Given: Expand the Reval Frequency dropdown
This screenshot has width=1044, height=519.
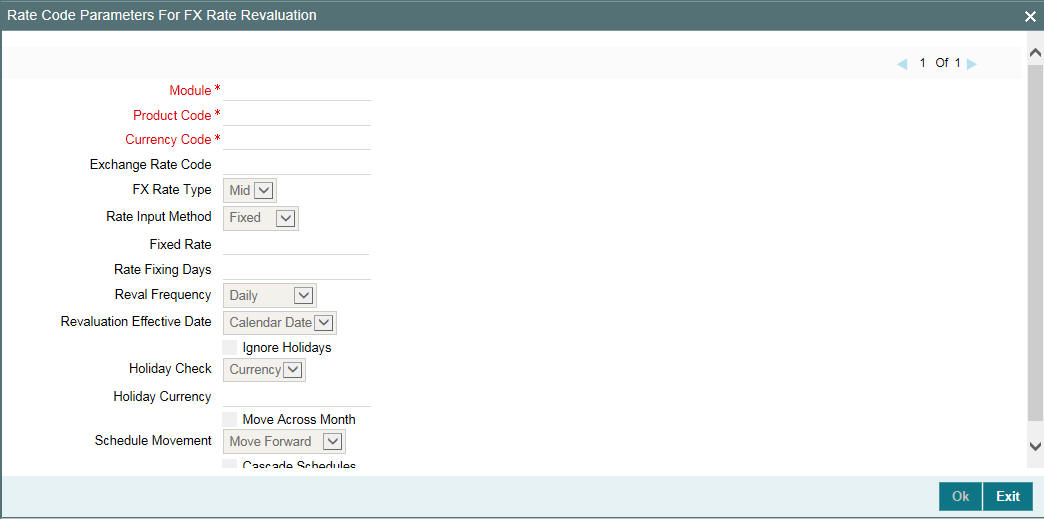Looking at the screenshot, I should [x=270, y=295].
